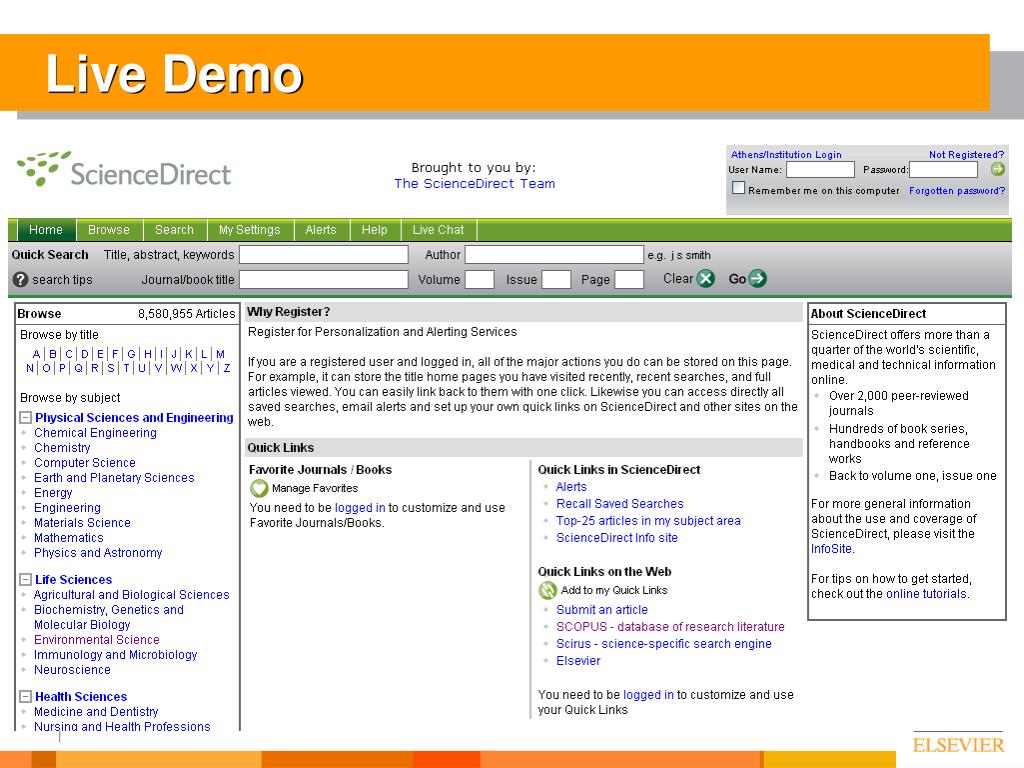
Task: Open the Neuroscience subject
Action: [72, 670]
